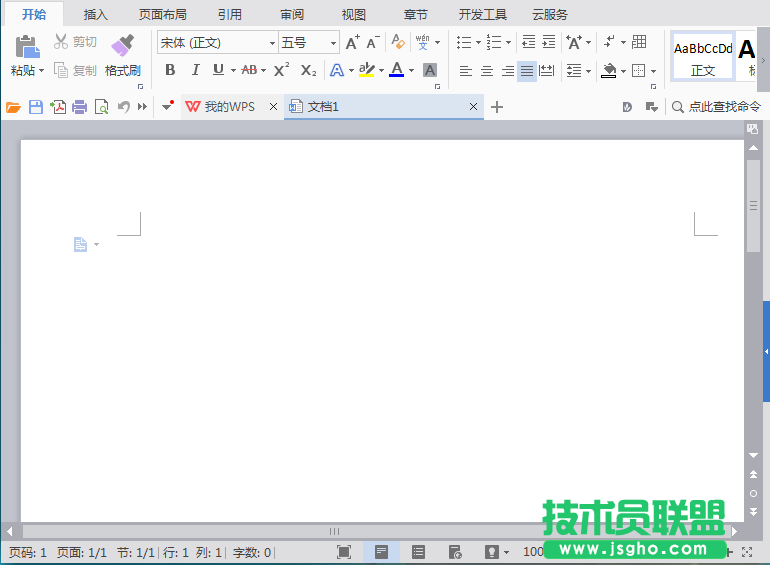
Task: Toggle Italic formatting
Action: [x=195, y=70]
